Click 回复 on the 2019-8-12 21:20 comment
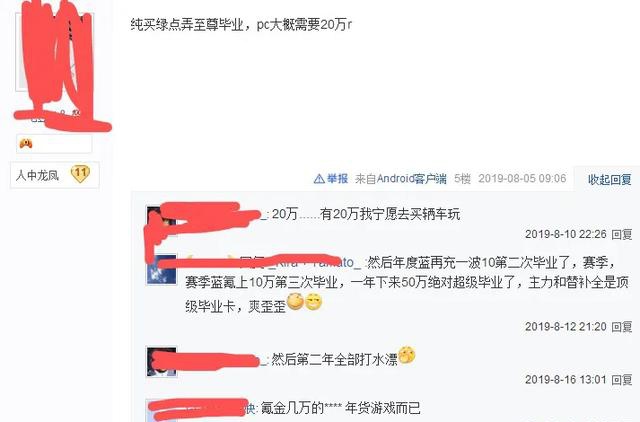Image resolution: width=640 pixels, height=422 pixels. tap(622, 326)
